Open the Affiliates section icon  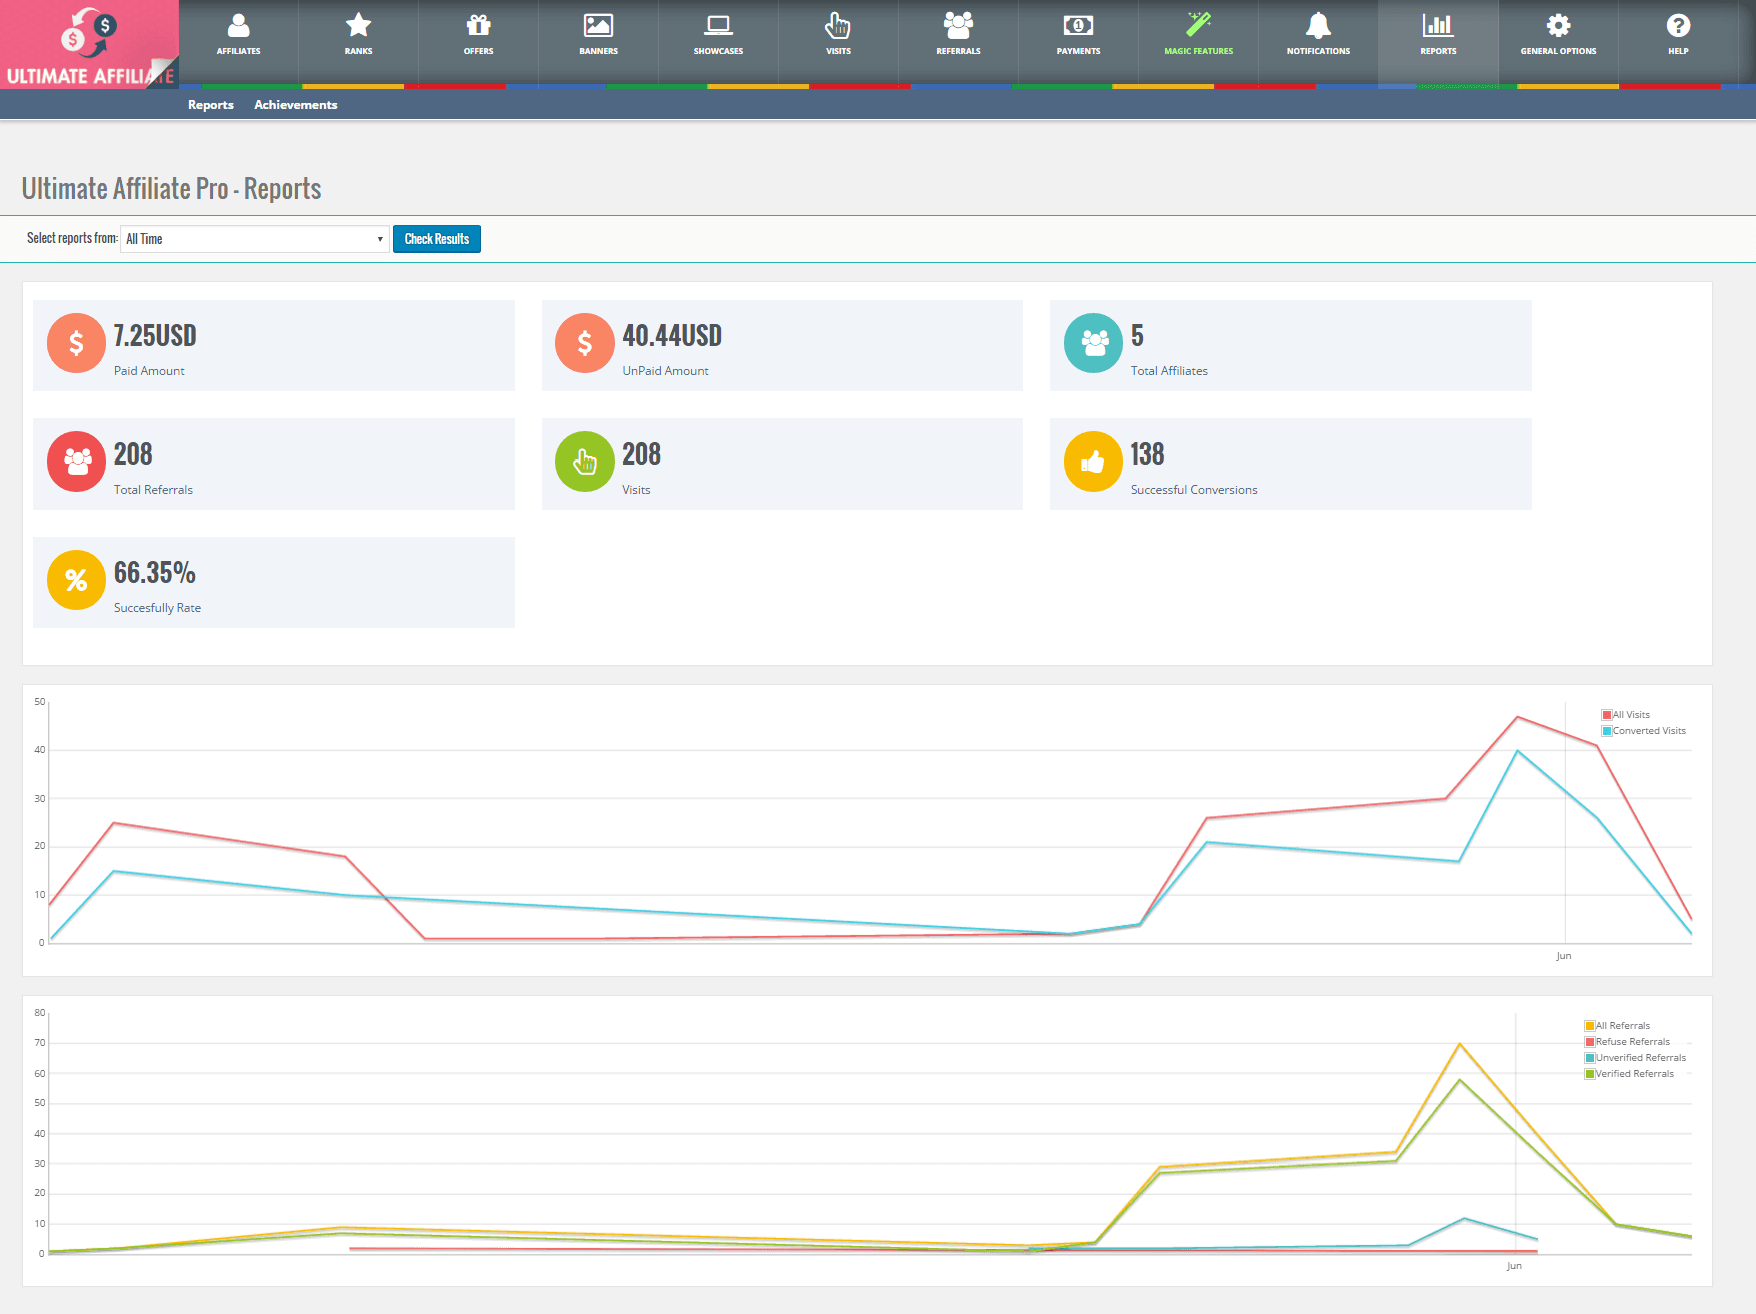point(238,26)
